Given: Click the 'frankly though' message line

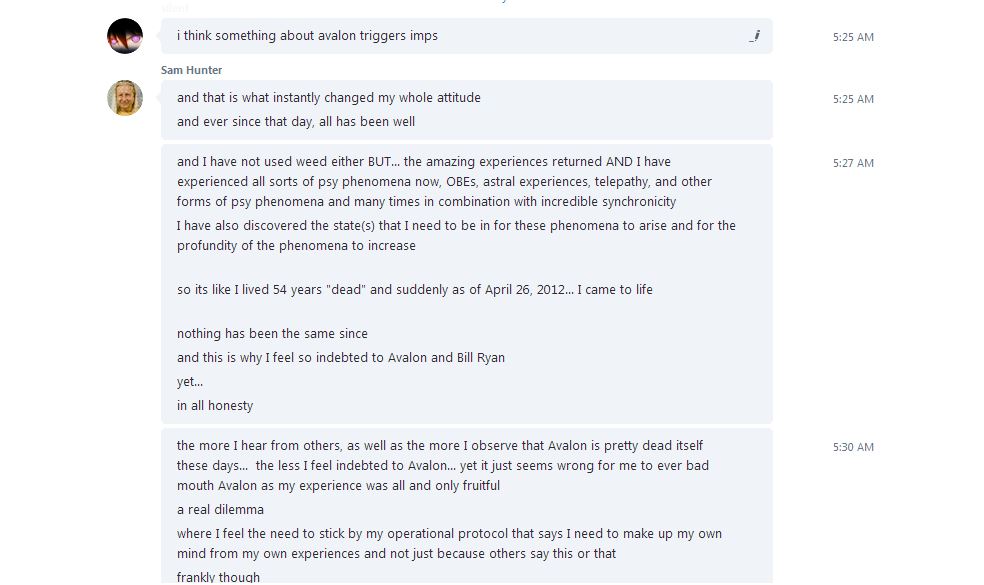Looking at the screenshot, I should [x=218, y=577].
